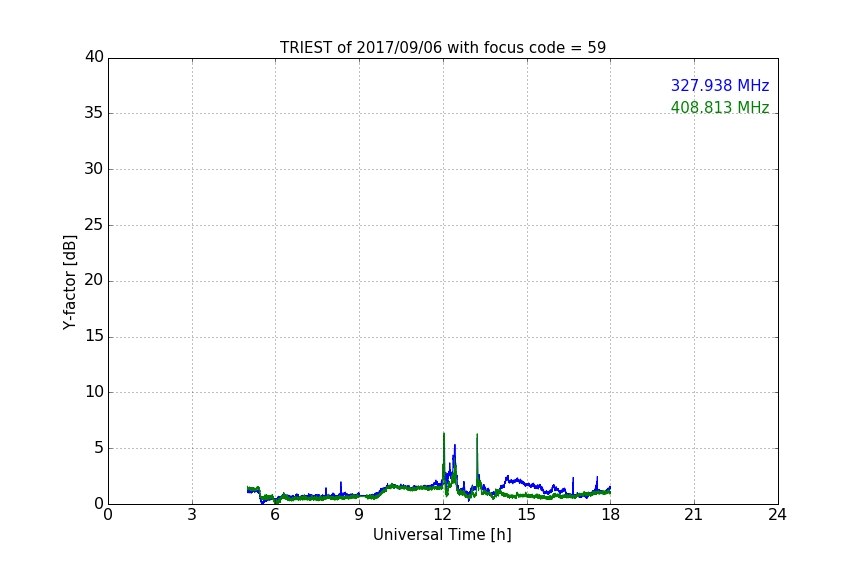Viewport: 864px width, 576px height.
Task: Click the plot title mentioning TRIEST 2017/09/06
Action: coord(442,47)
